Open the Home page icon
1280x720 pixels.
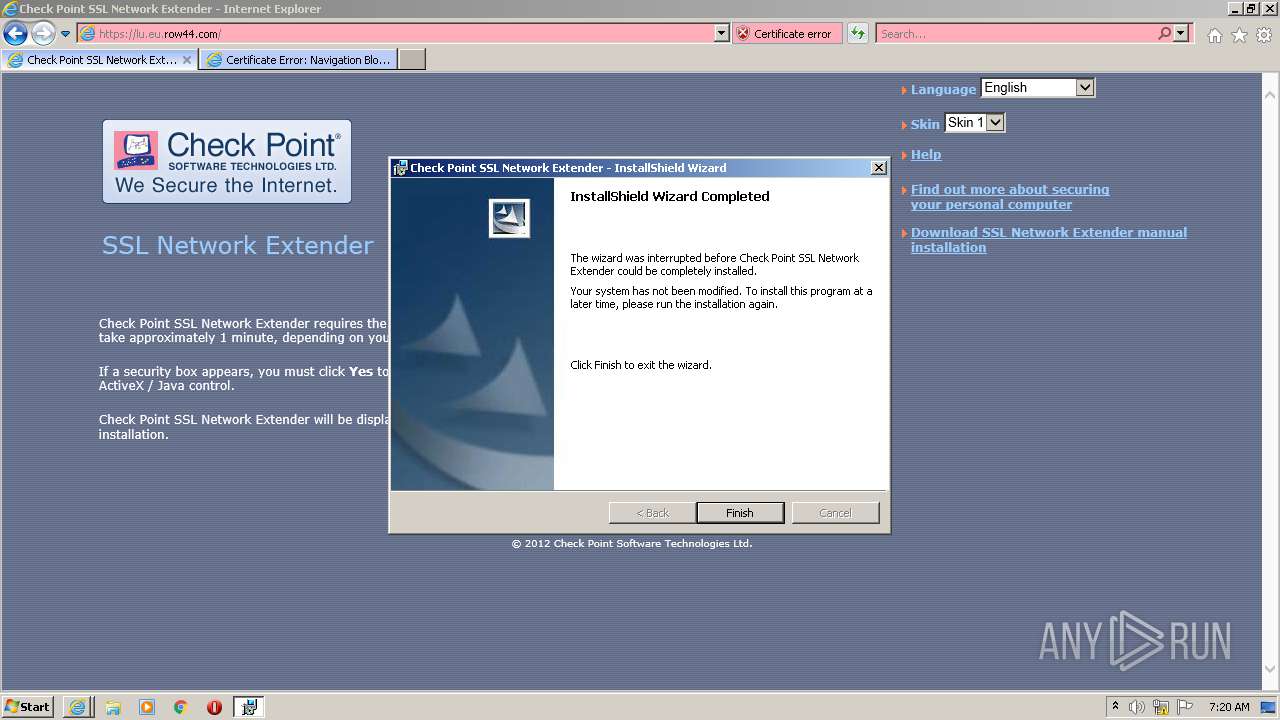click(x=1214, y=35)
